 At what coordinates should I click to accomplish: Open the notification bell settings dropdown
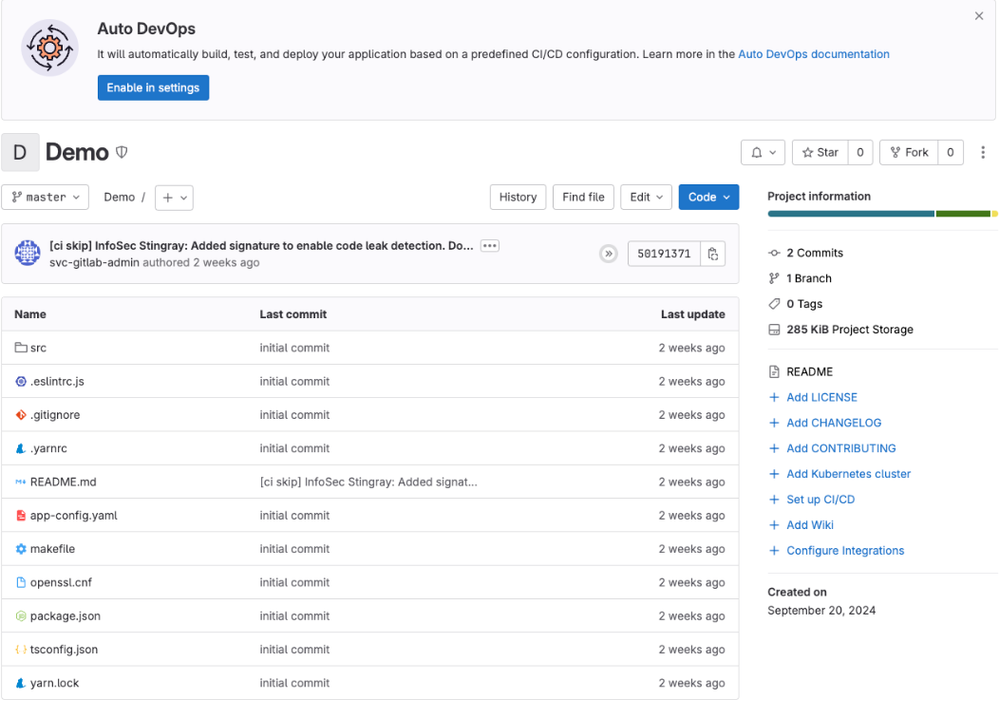point(762,152)
